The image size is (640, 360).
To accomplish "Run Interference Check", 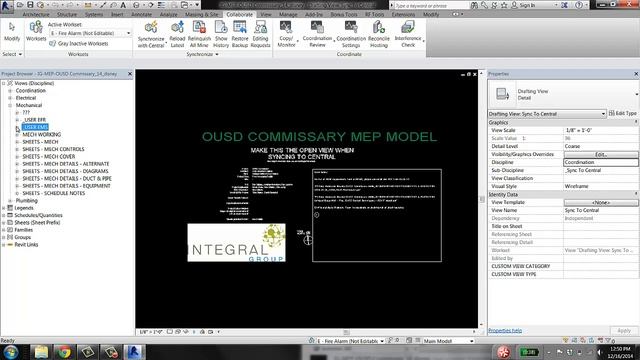I will point(408,35).
